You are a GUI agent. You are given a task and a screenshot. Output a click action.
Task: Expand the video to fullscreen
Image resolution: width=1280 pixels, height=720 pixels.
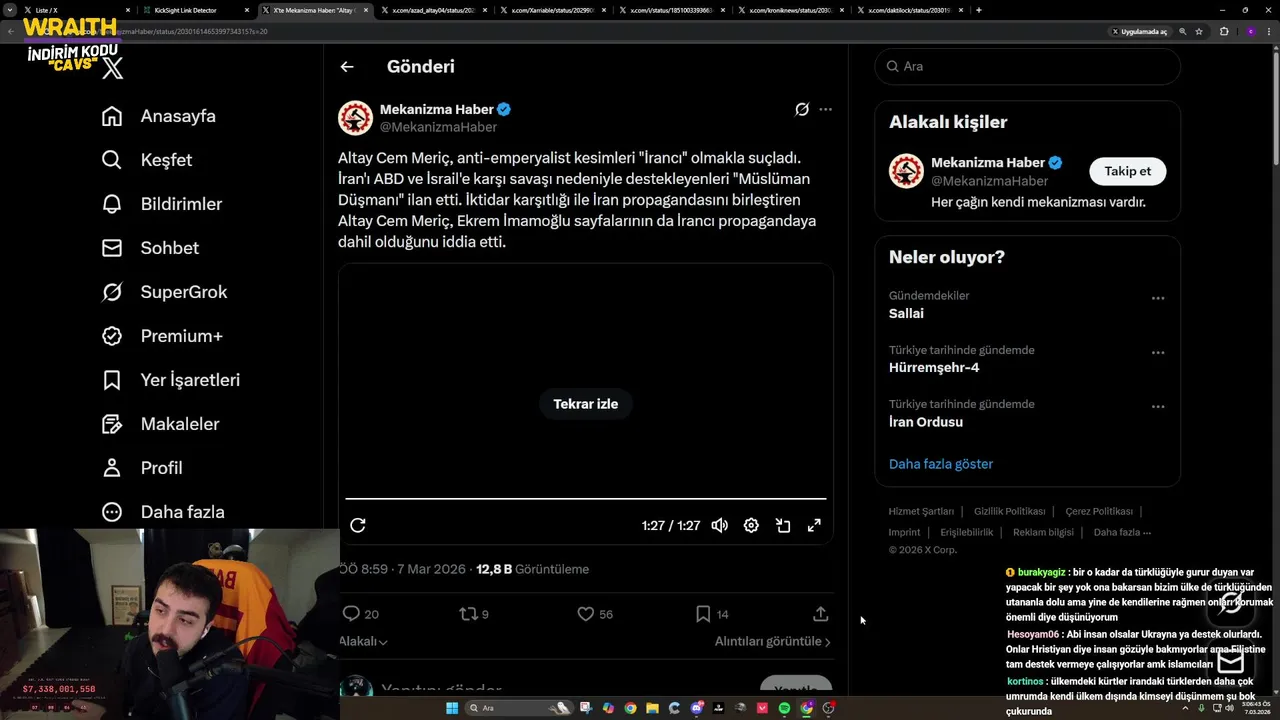pos(814,525)
